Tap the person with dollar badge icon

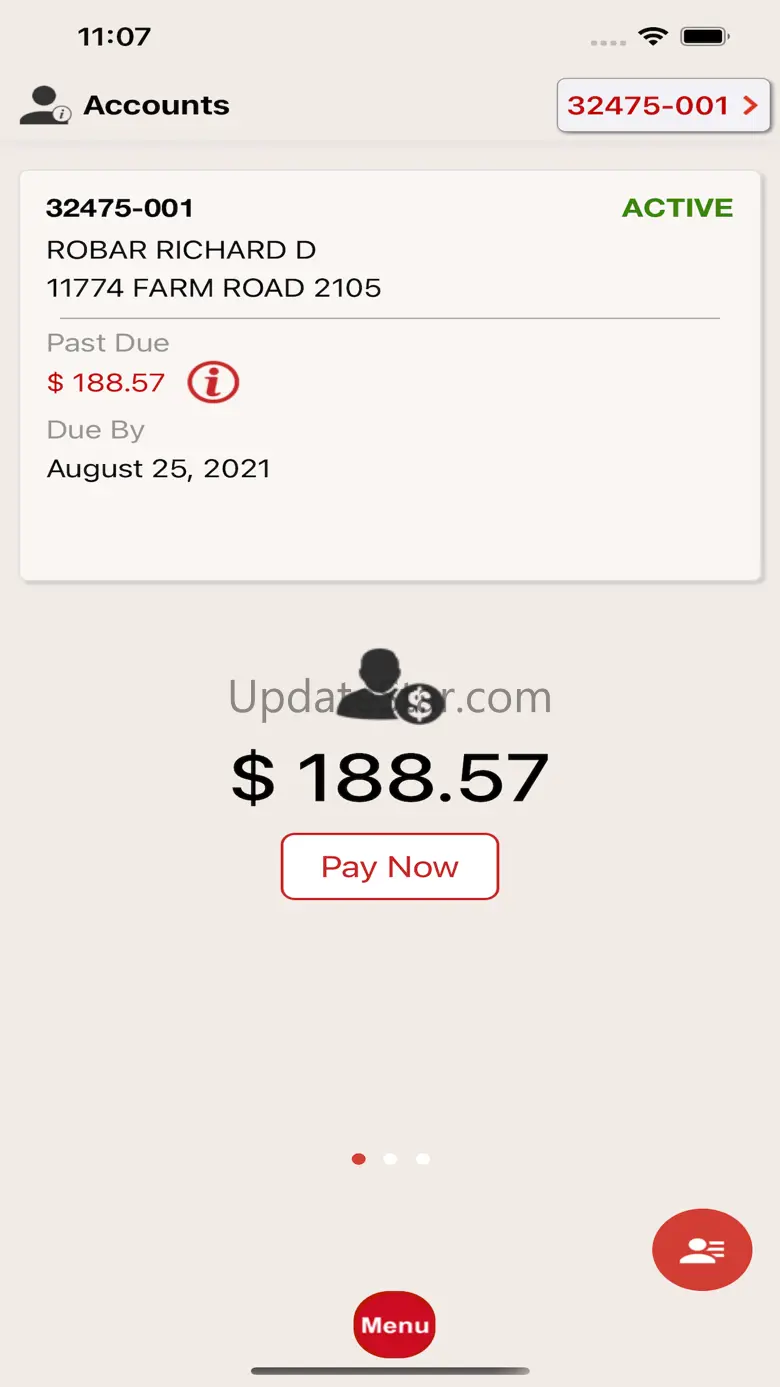tap(390, 687)
